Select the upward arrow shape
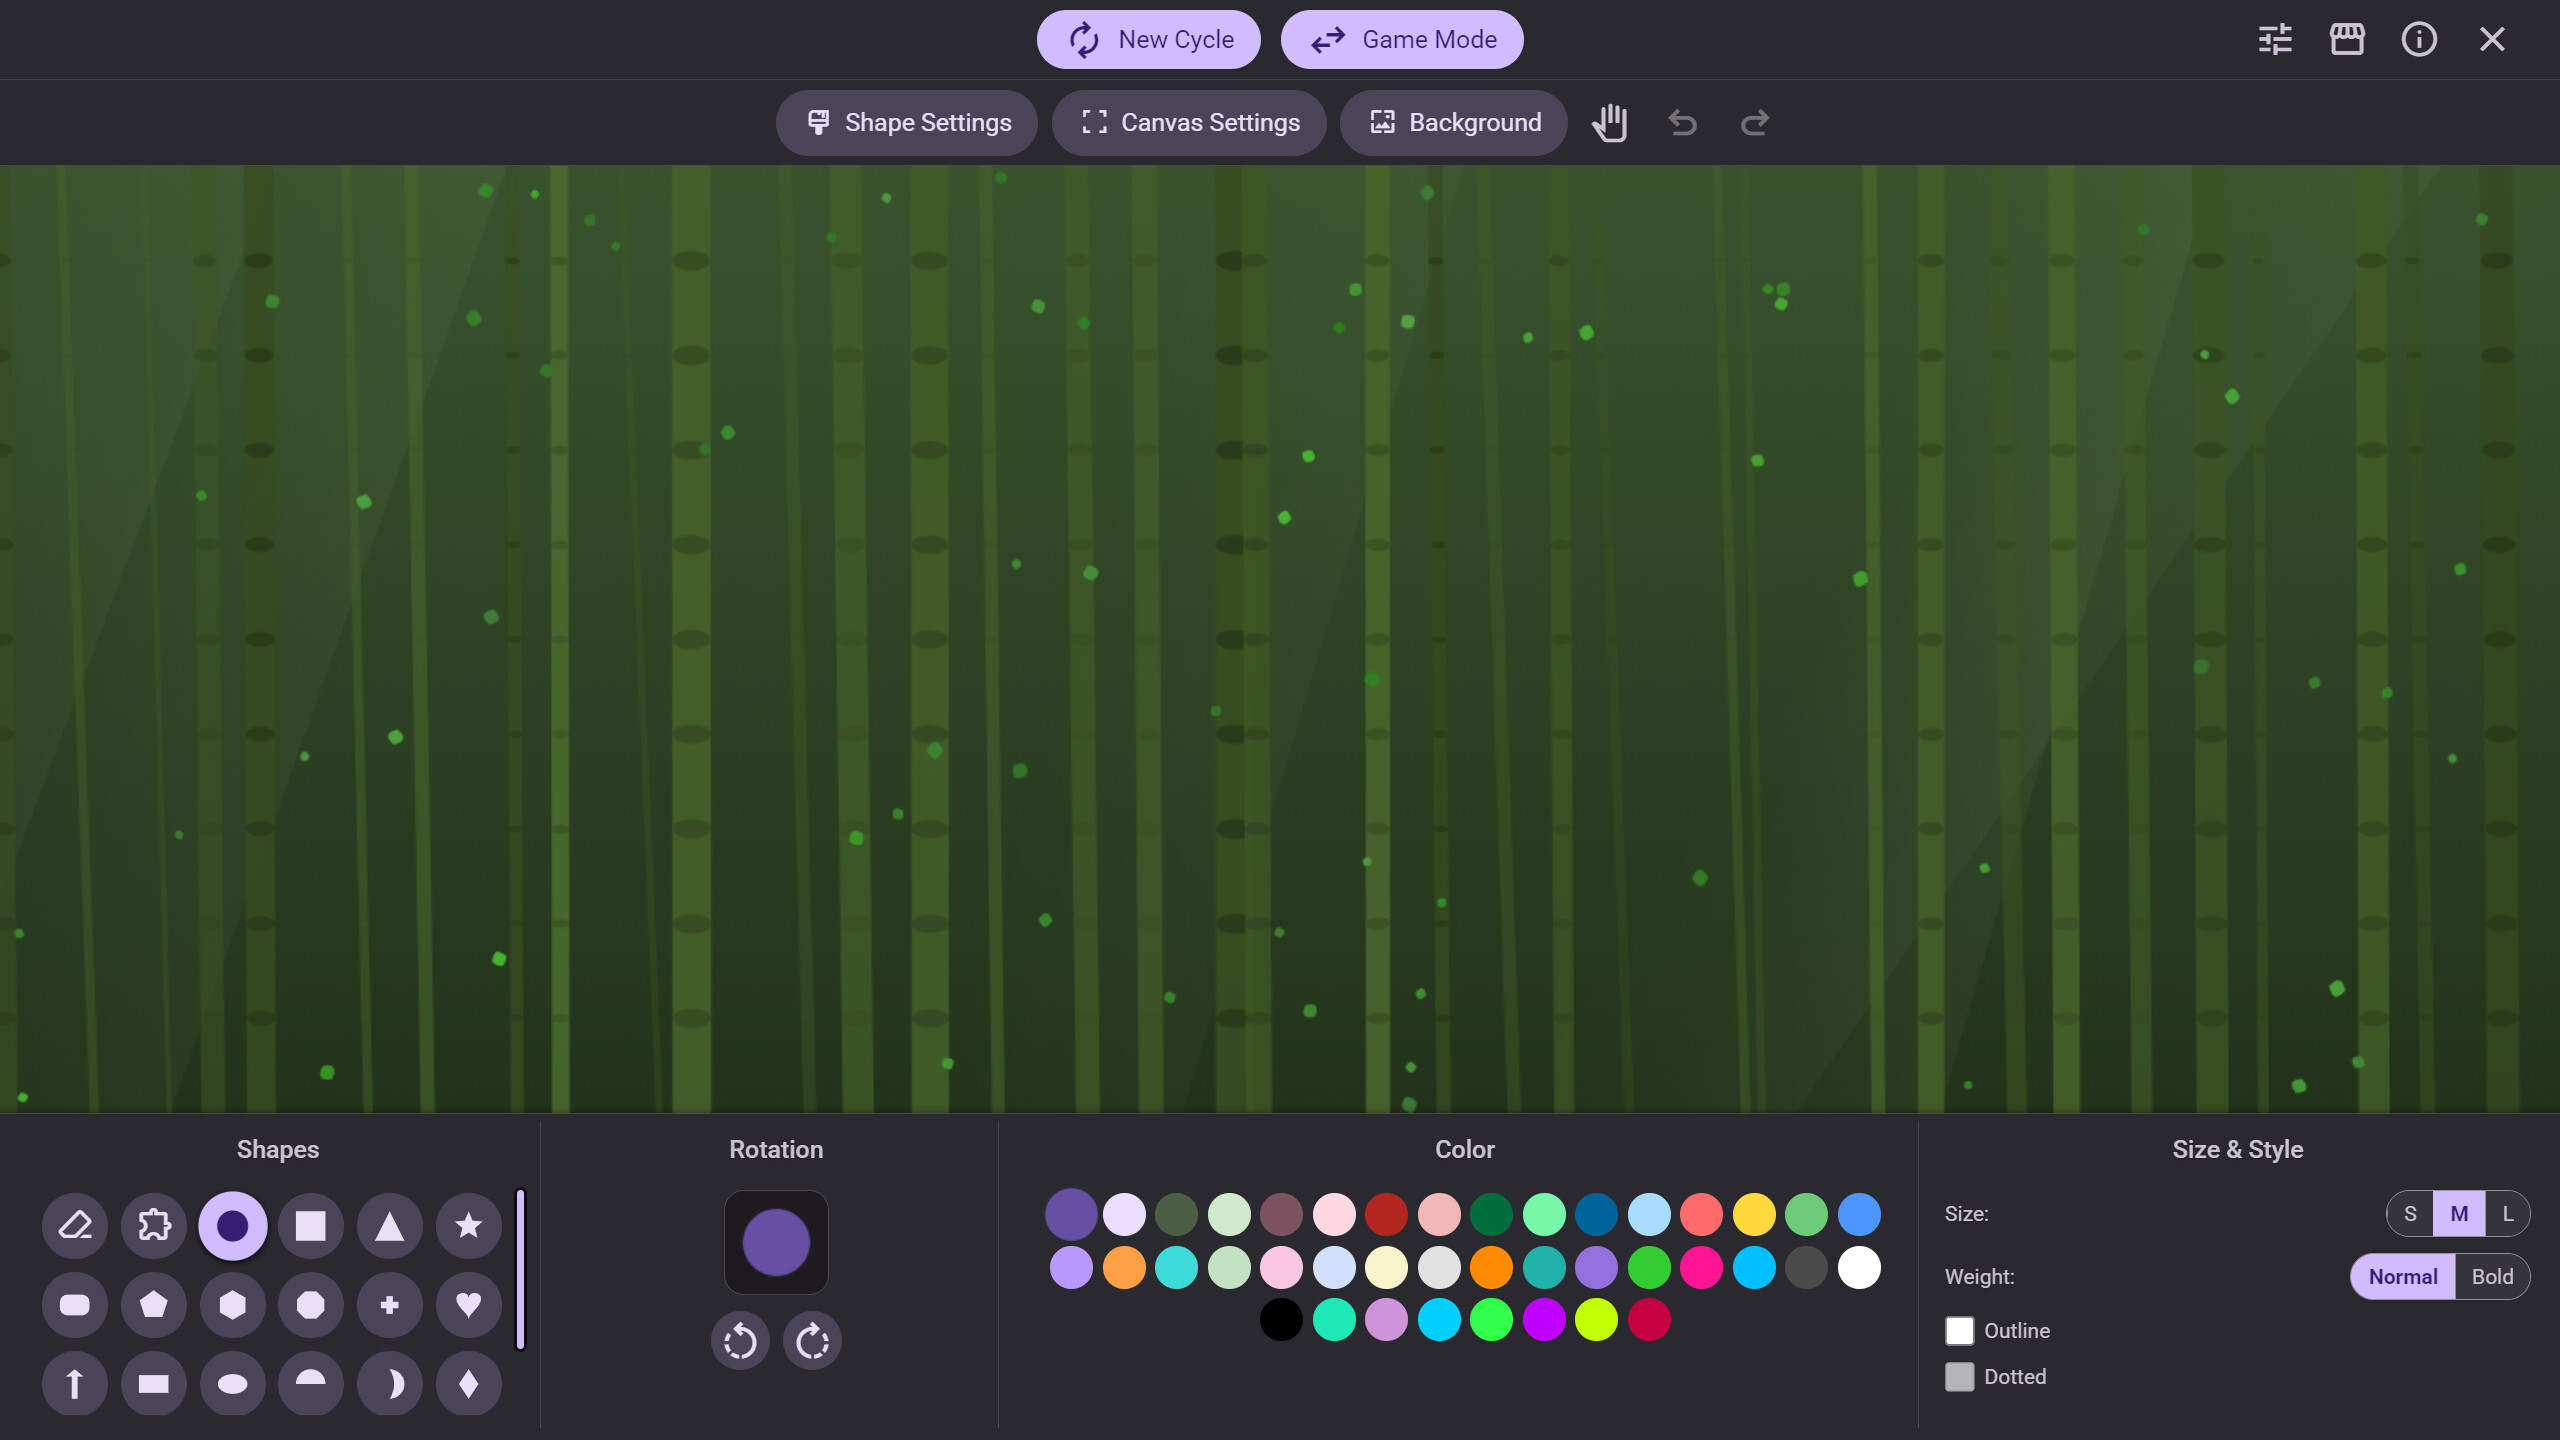This screenshot has height=1440, width=2560. coord(74,1383)
